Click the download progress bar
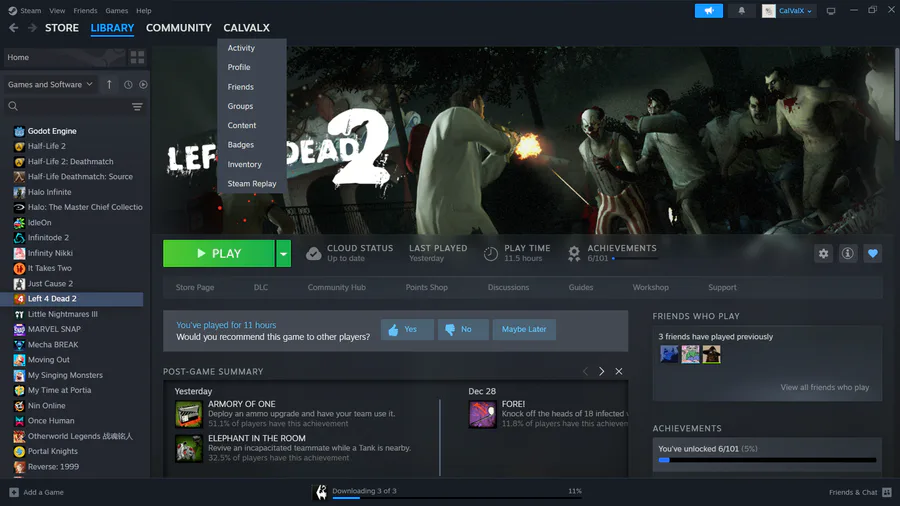Screen dimensions: 900x506 tap(456, 498)
